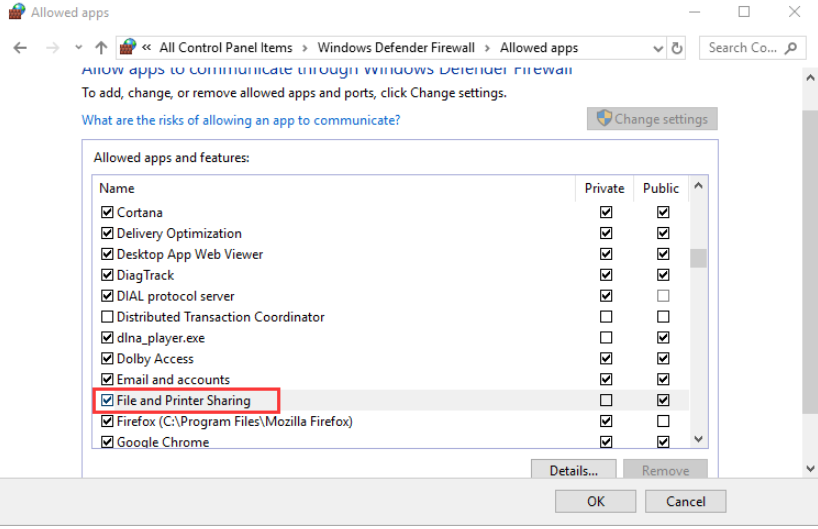Open Windows Defender Firewall breadcrumb
This screenshot has width=818, height=529.
(x=396, y=47)
